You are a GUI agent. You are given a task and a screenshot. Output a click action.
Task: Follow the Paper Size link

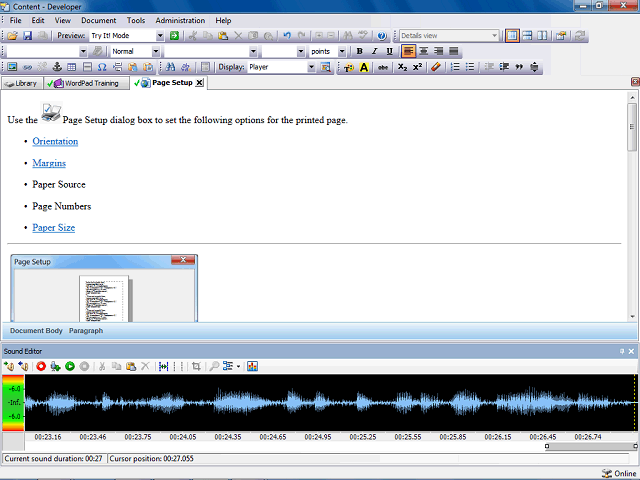[53, 228]
